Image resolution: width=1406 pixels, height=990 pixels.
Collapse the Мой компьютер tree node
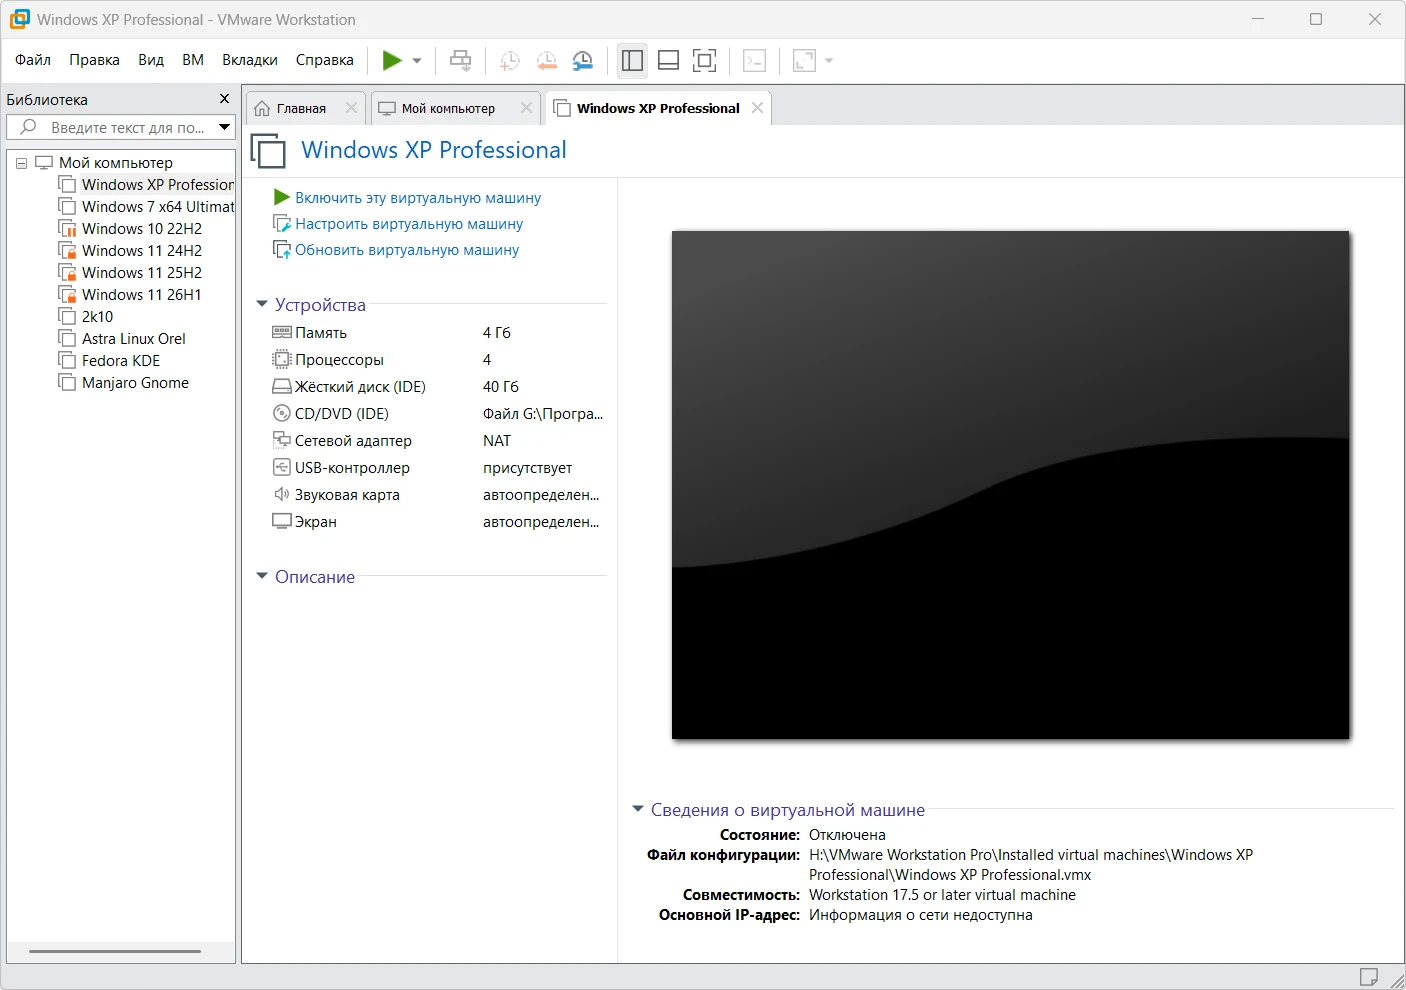click(x=21, y=163)
